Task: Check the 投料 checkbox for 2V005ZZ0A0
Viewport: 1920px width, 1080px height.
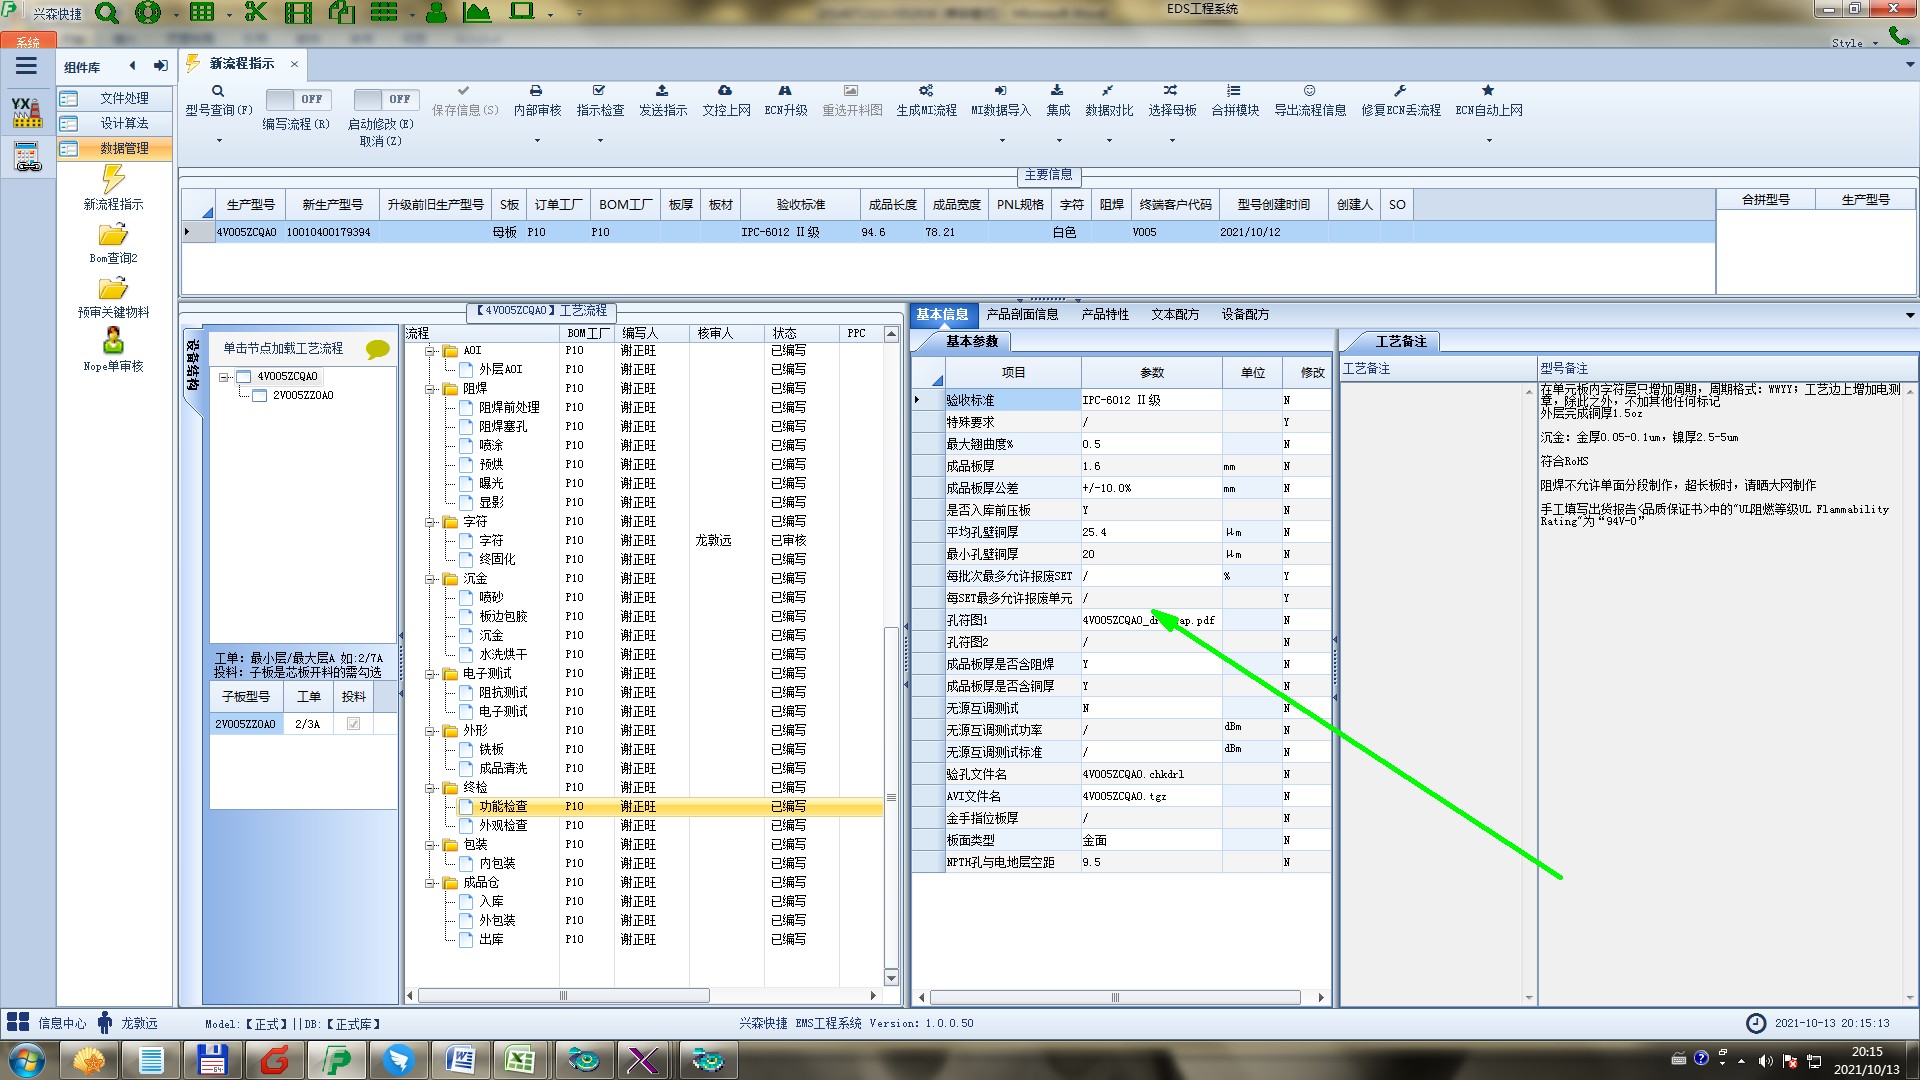Action: tap(353, 724)
